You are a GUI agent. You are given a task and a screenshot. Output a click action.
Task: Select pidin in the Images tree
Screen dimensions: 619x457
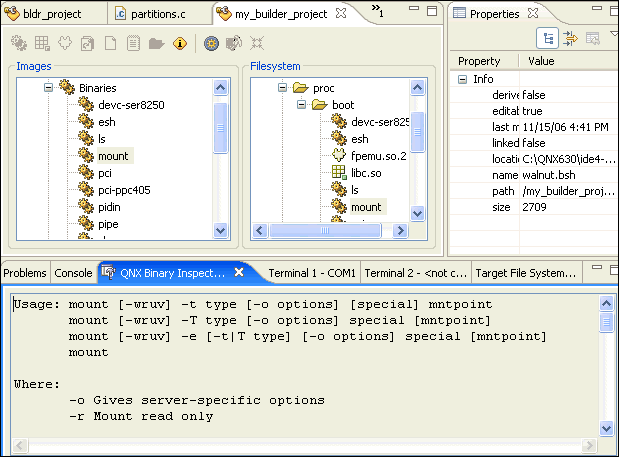pyautogui.click(x=108, y=207)
